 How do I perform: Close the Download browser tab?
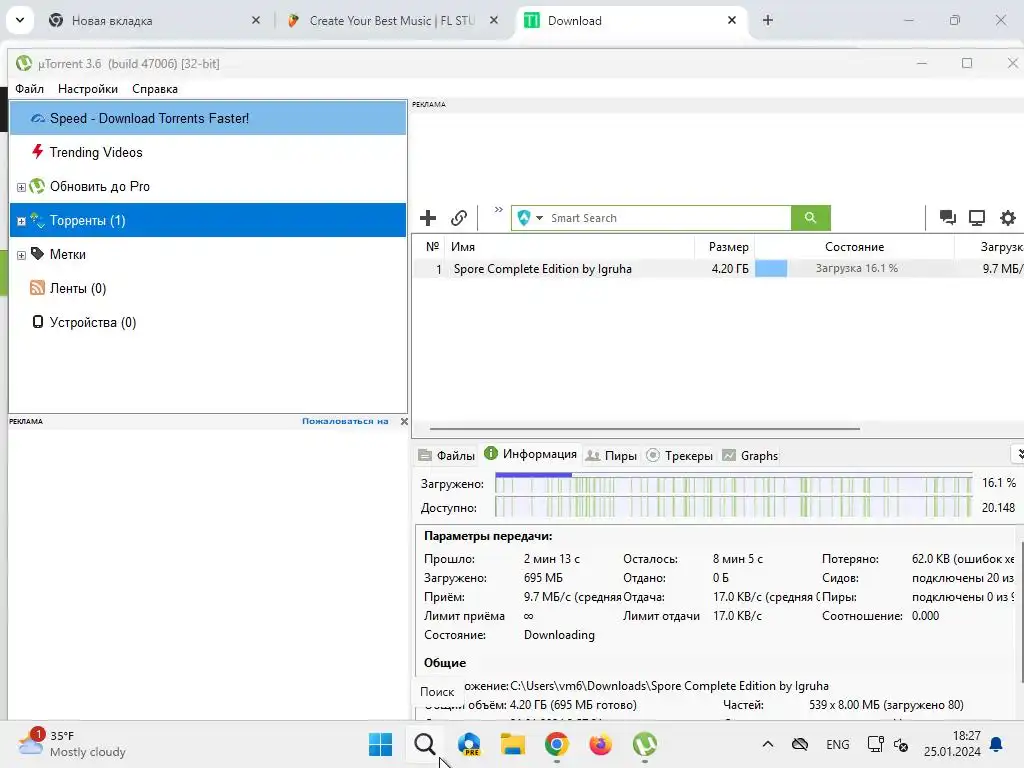click(x=731, y=20)
